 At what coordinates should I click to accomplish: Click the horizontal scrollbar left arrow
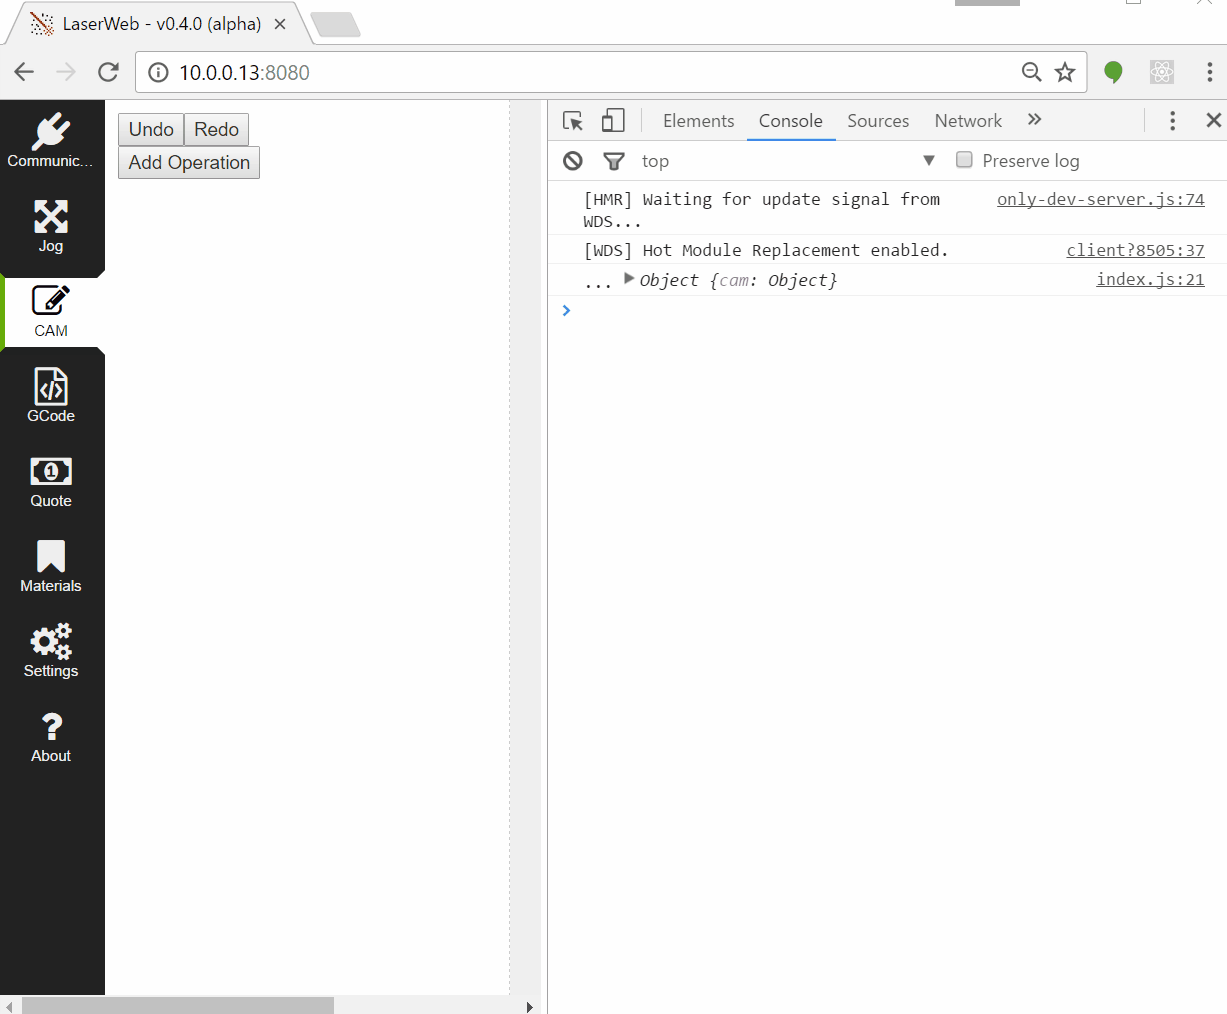click(x=9, y=1006)
